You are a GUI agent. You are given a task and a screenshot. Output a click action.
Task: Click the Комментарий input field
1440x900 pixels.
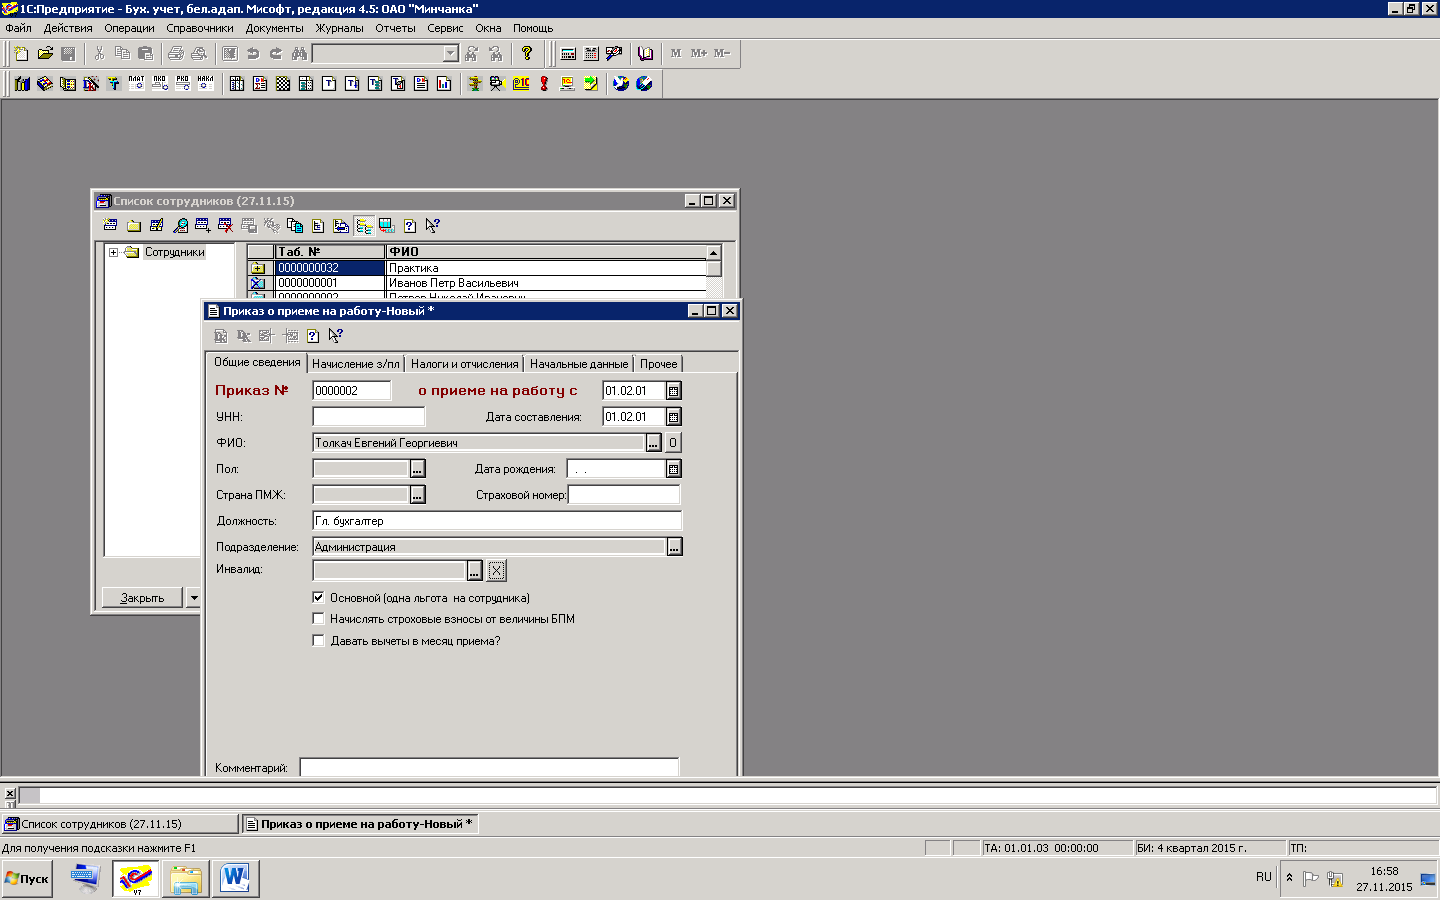pos(489,768)
